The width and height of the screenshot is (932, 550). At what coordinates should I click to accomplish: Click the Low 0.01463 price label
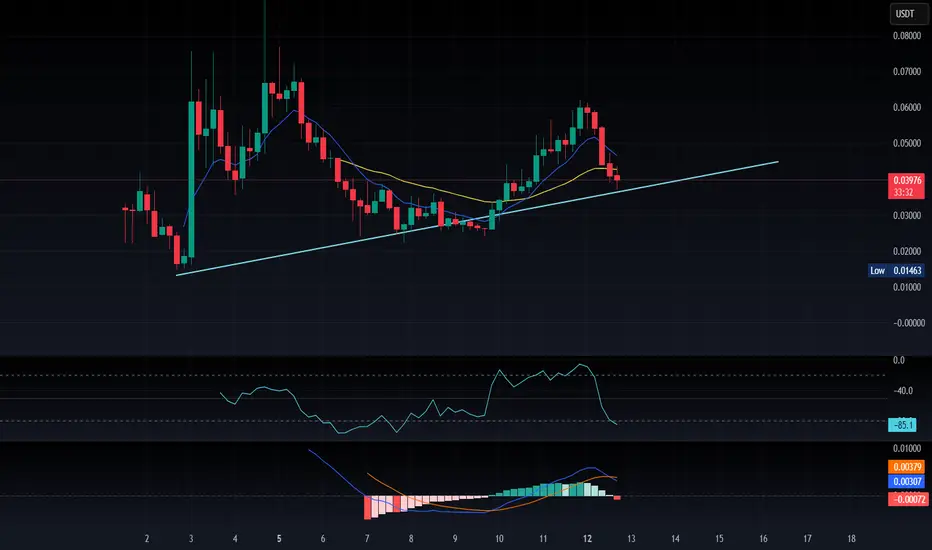click(x=896, y=271)
